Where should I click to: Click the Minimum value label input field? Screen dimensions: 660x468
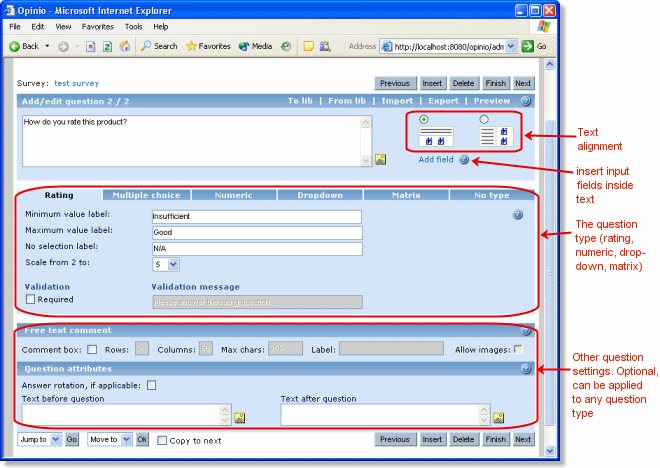pyautogui.click(x=255, y=216)
